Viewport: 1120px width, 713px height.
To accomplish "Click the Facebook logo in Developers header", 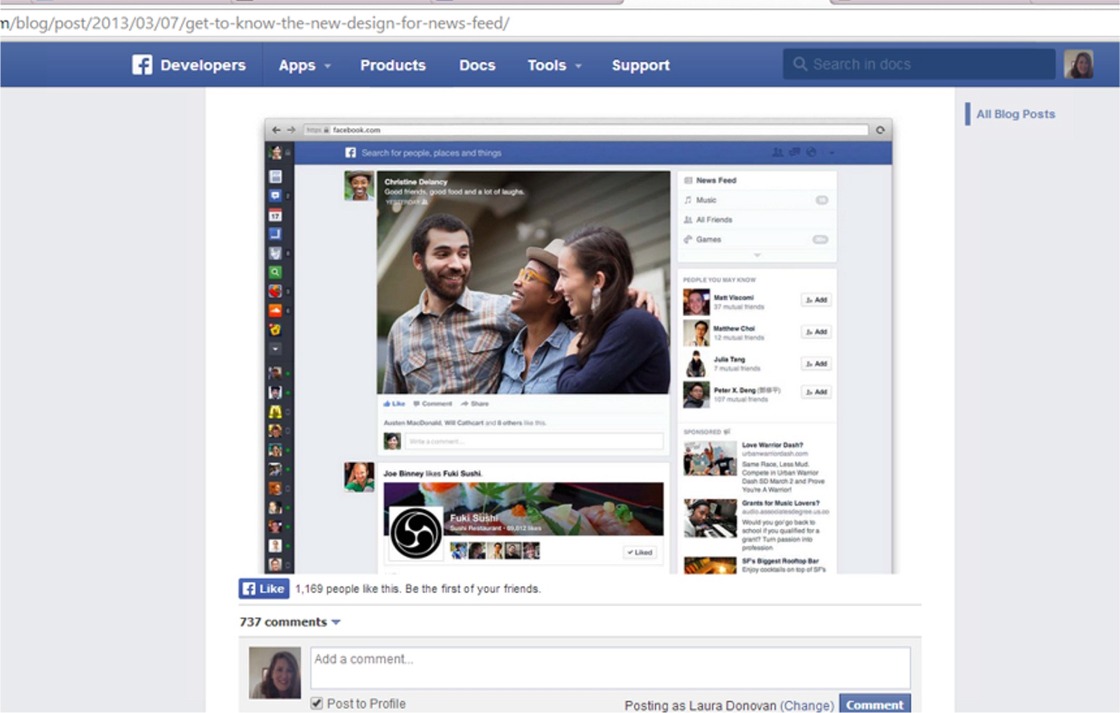I will point(142,65).
